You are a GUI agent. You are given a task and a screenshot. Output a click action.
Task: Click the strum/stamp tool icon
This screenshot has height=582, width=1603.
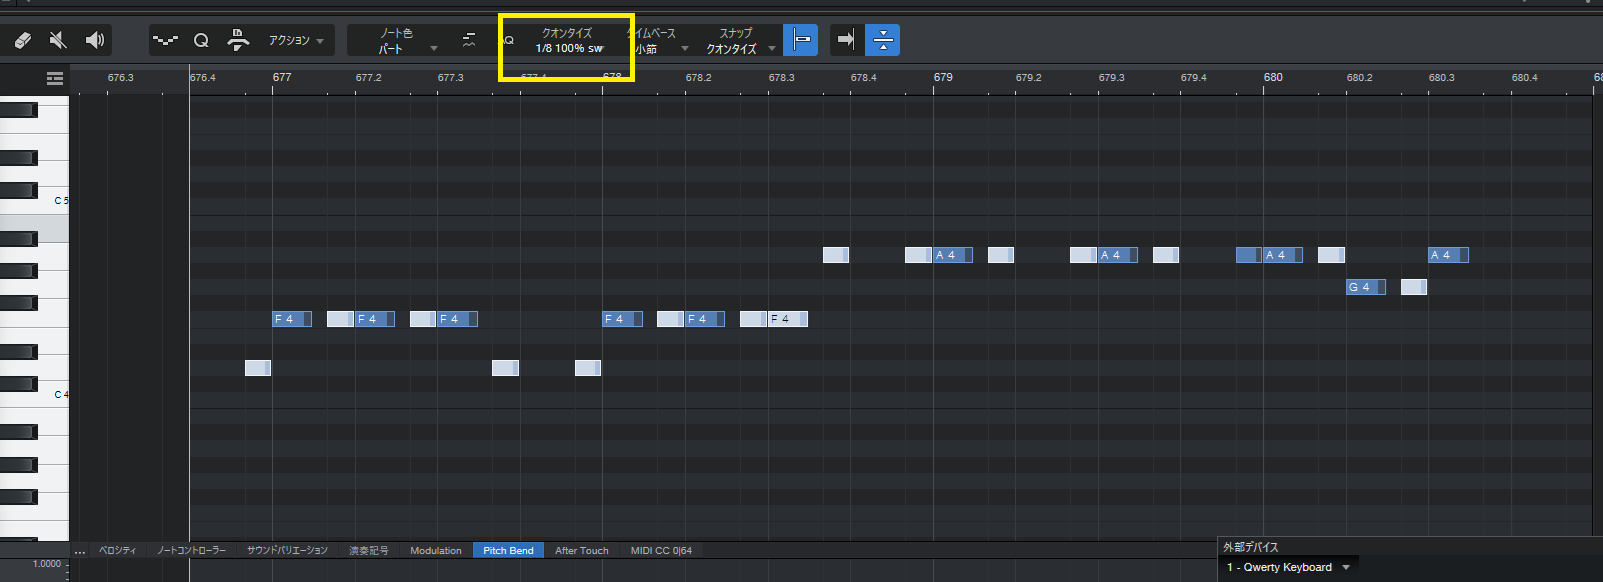(x=238, y=40)
